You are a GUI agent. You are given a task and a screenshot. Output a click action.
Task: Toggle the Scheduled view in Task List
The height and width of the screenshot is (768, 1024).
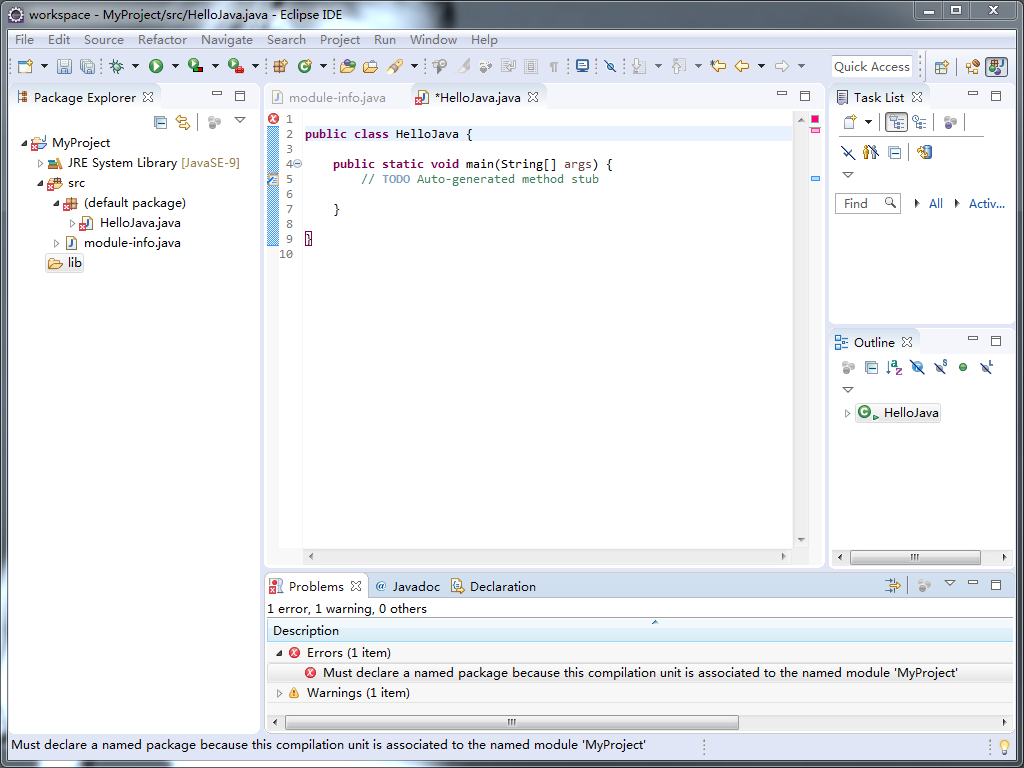pyautogui.click(x=920, y=122)
